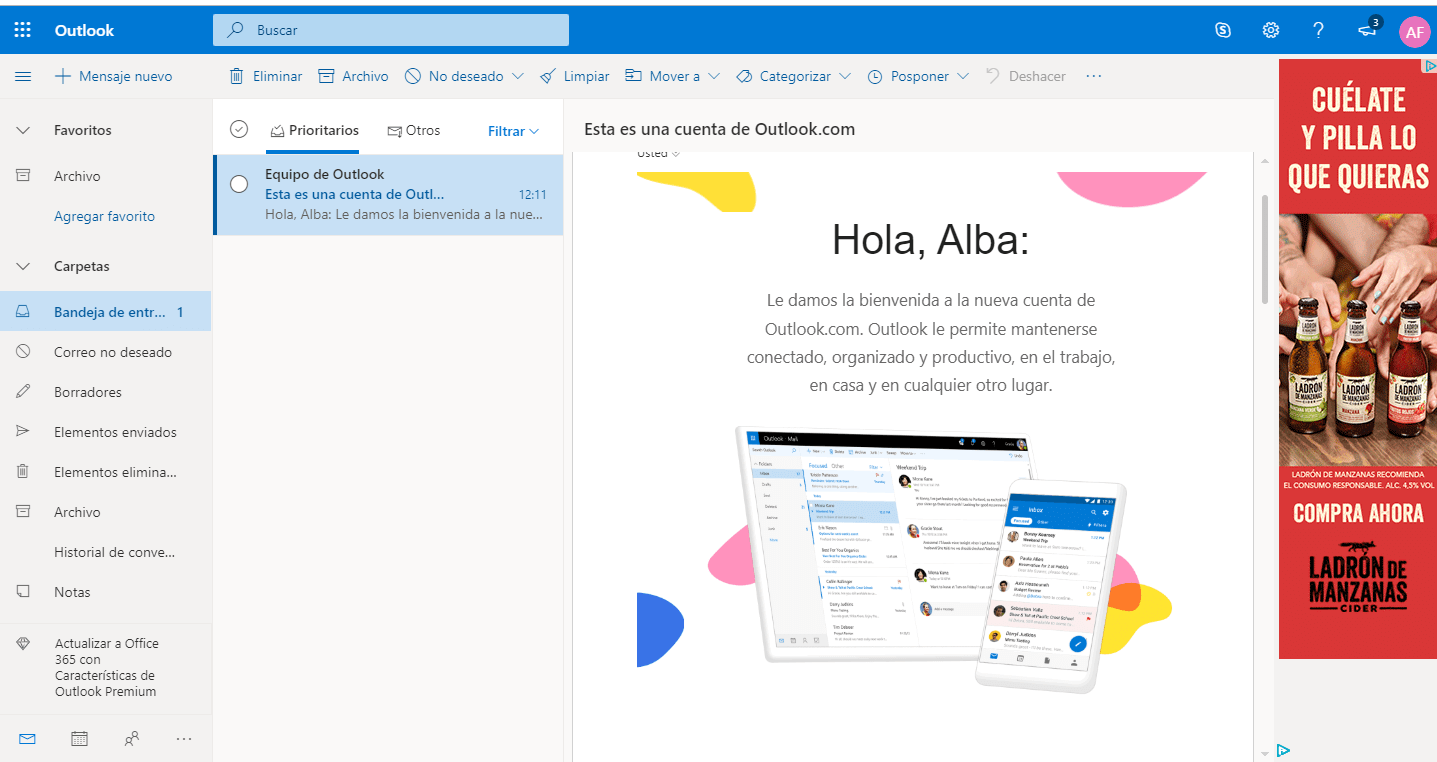Viewport: 1437px width, 762px height.
Task: Expand the Posponer dropdown arrow
Action: click(963, 76)
